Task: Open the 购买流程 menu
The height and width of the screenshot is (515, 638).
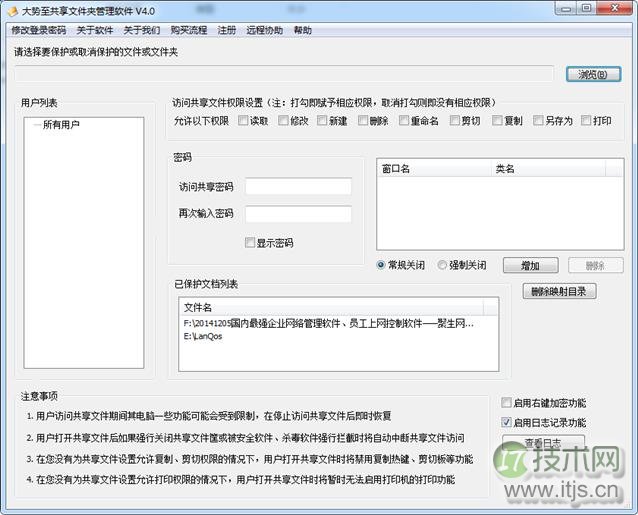Action: coord(189,30)
